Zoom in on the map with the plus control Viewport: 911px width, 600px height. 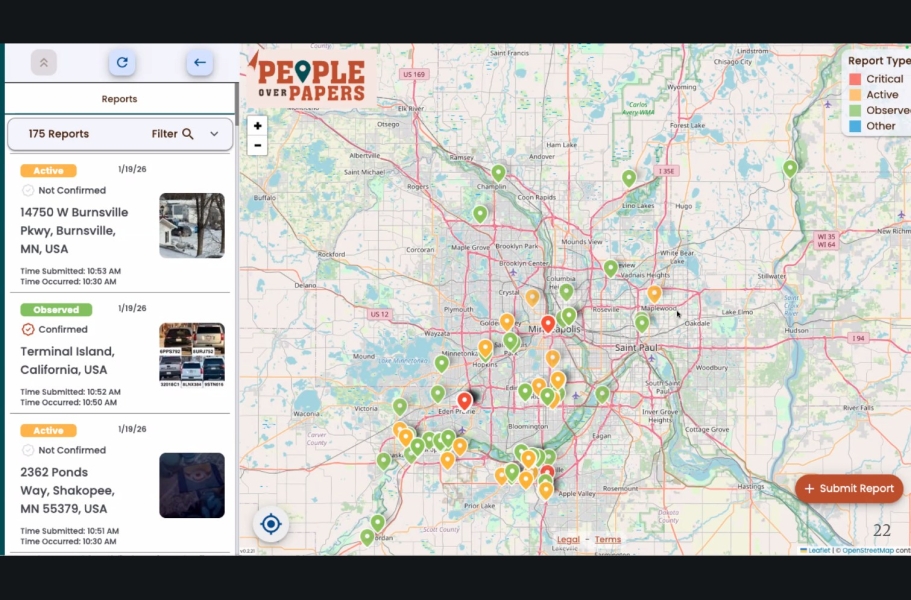click(x=257, y=126)
